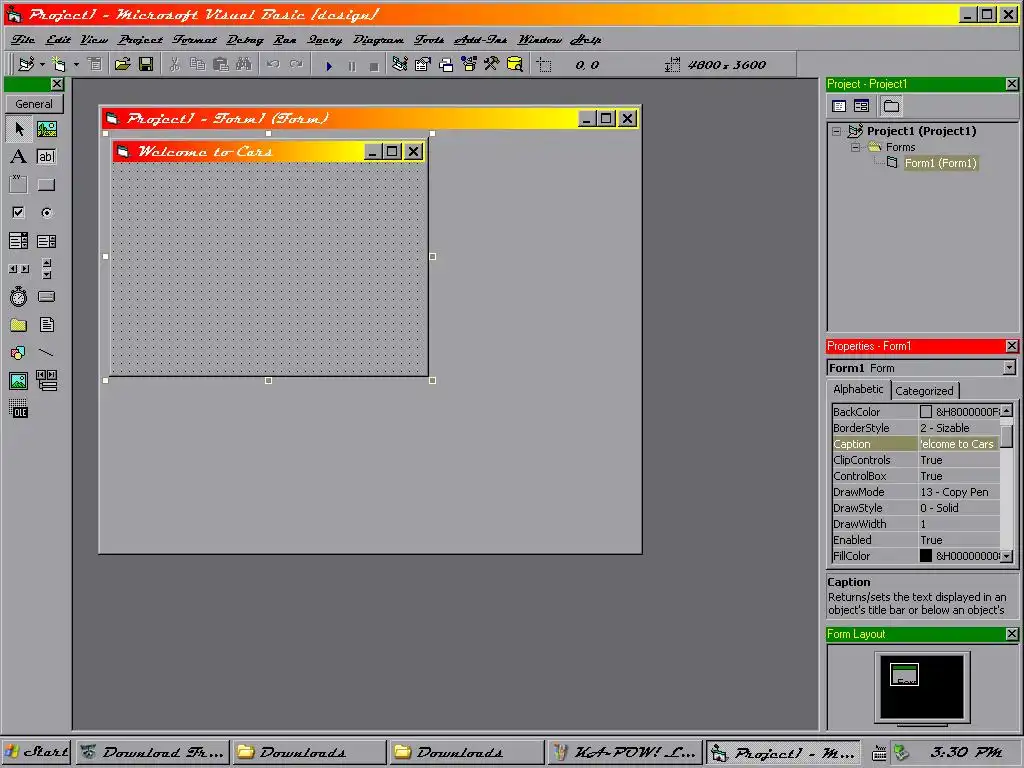The height and width of the screenshot is (768, 1024).
Task: Click the BackColor color swatch
Action: [x=925, y=411]
